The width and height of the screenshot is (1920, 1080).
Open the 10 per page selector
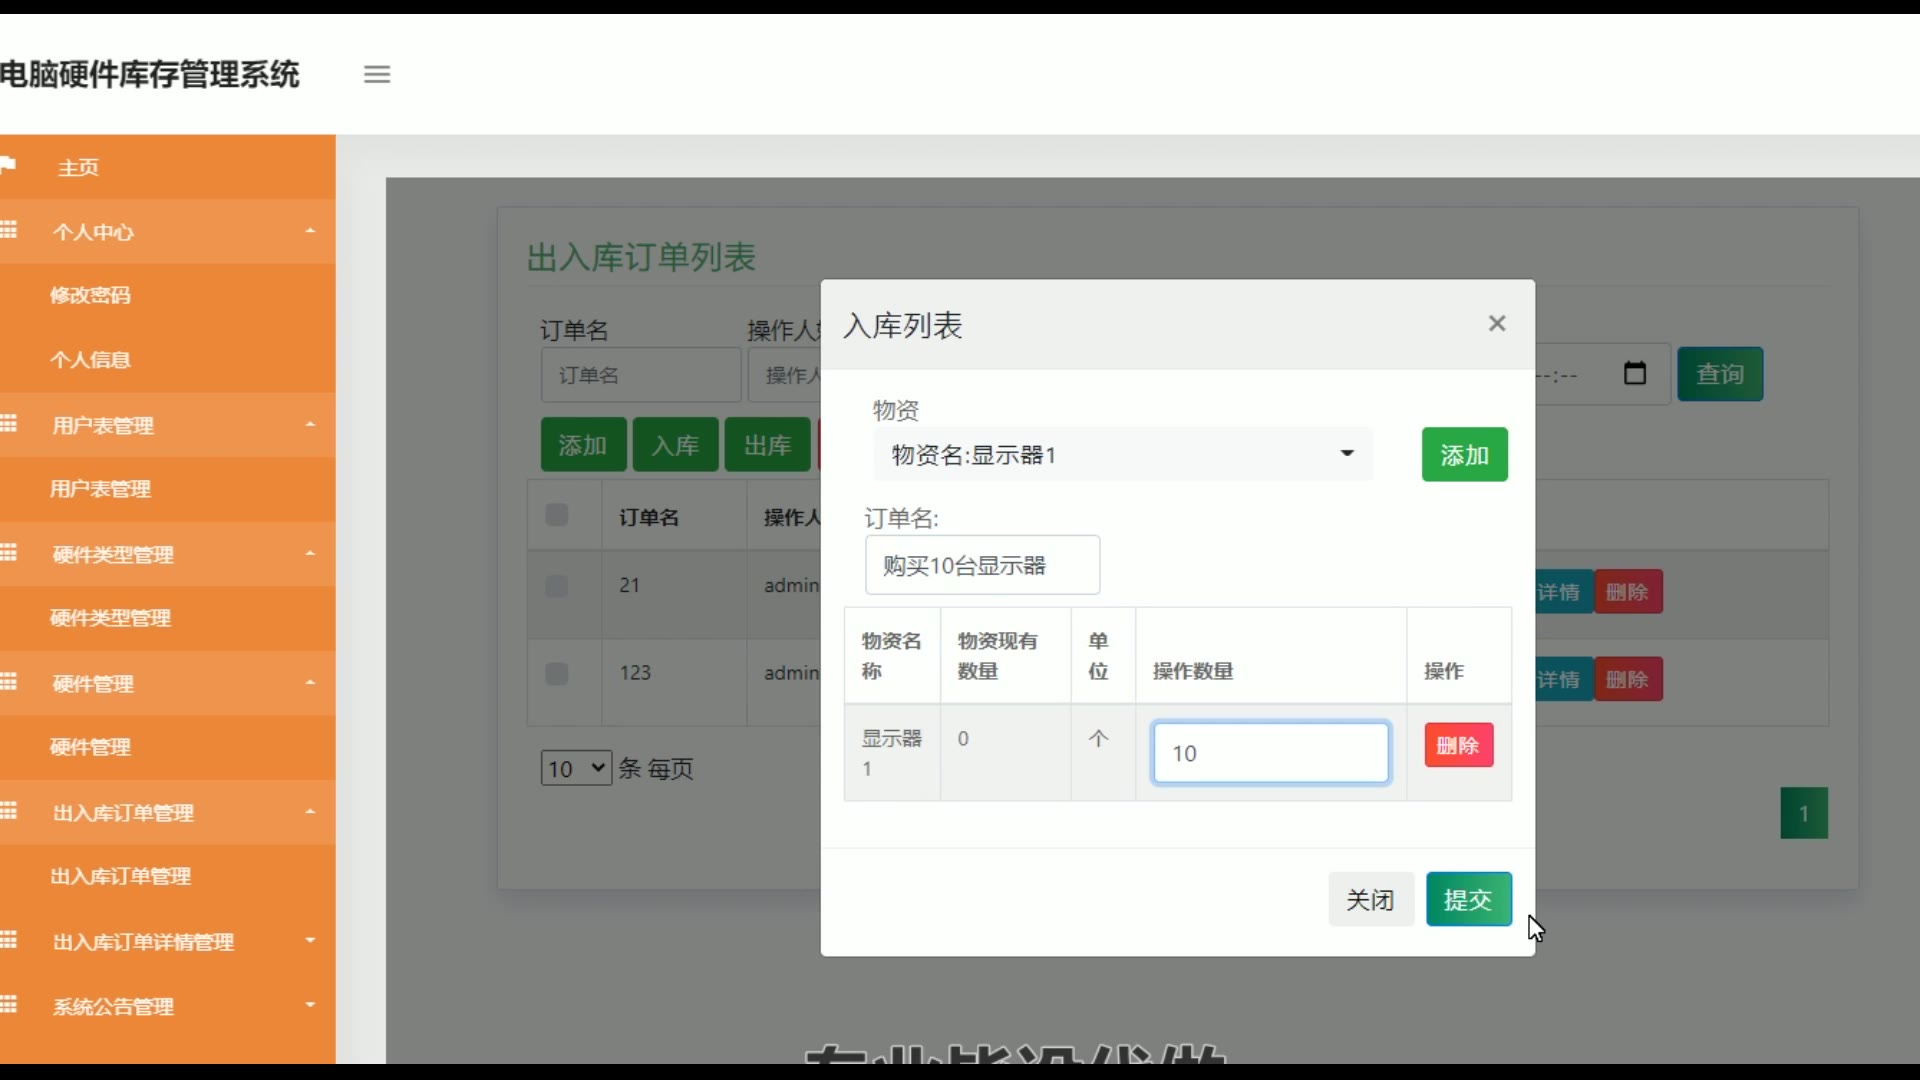coord(576,768)
